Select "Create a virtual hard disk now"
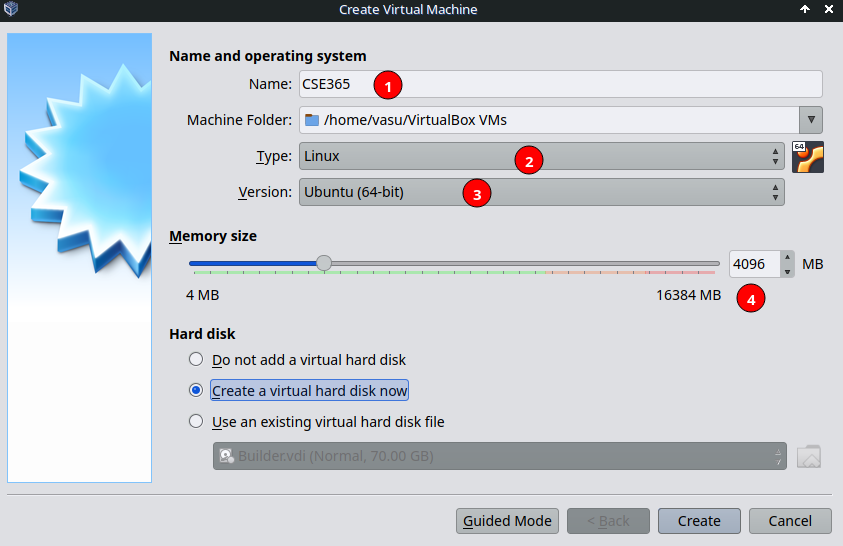Viewport: 843px width, 546px height. pyautogui.click(x=196, y=390)
